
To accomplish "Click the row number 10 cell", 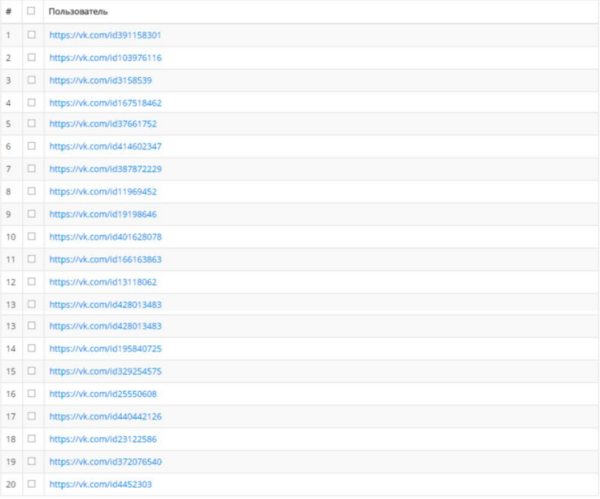I will (11, 237).
